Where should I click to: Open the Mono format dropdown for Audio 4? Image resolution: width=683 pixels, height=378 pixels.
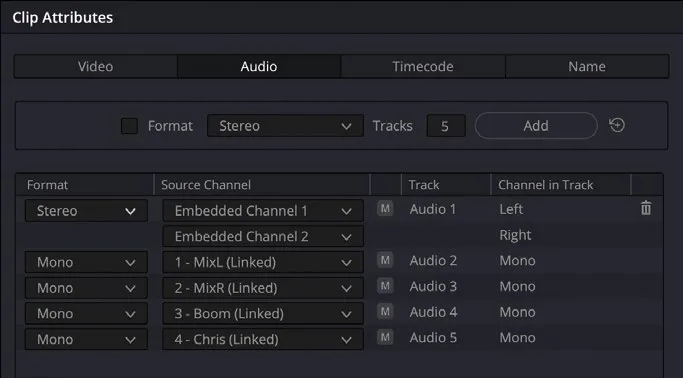[x=86, y=314]
